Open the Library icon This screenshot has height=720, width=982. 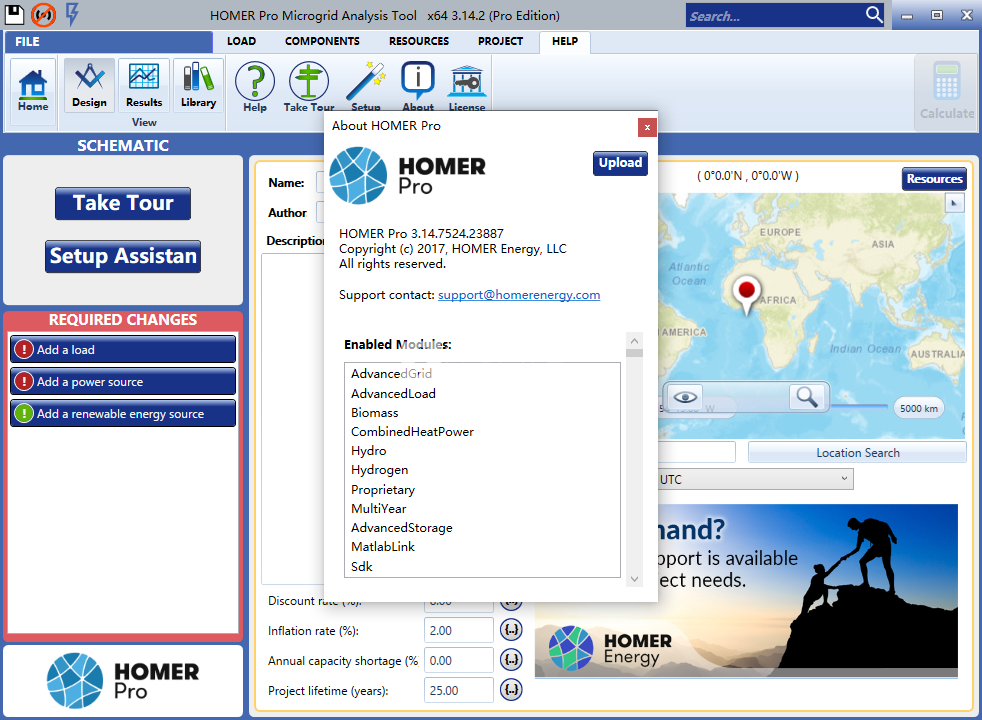pyautogui.click(x=198, y=85)
